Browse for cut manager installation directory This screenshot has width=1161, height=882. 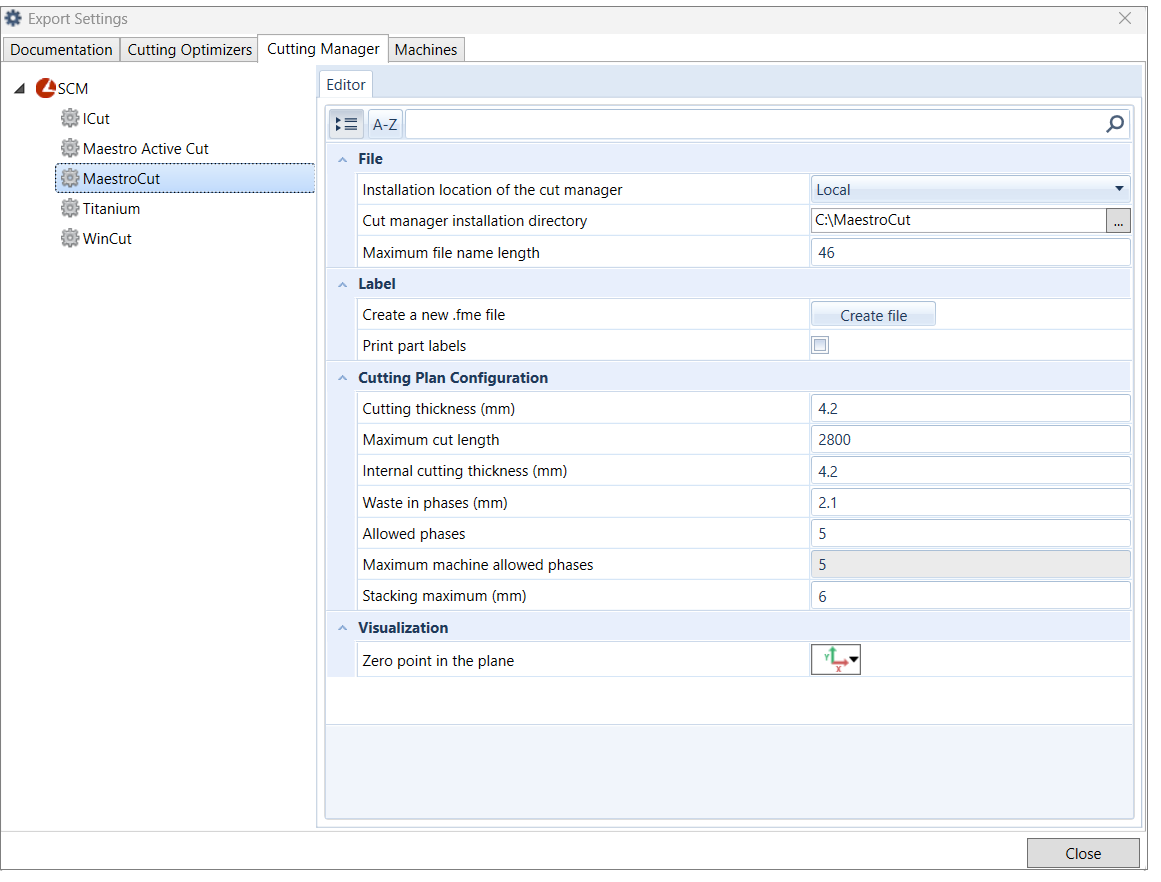1118,221
